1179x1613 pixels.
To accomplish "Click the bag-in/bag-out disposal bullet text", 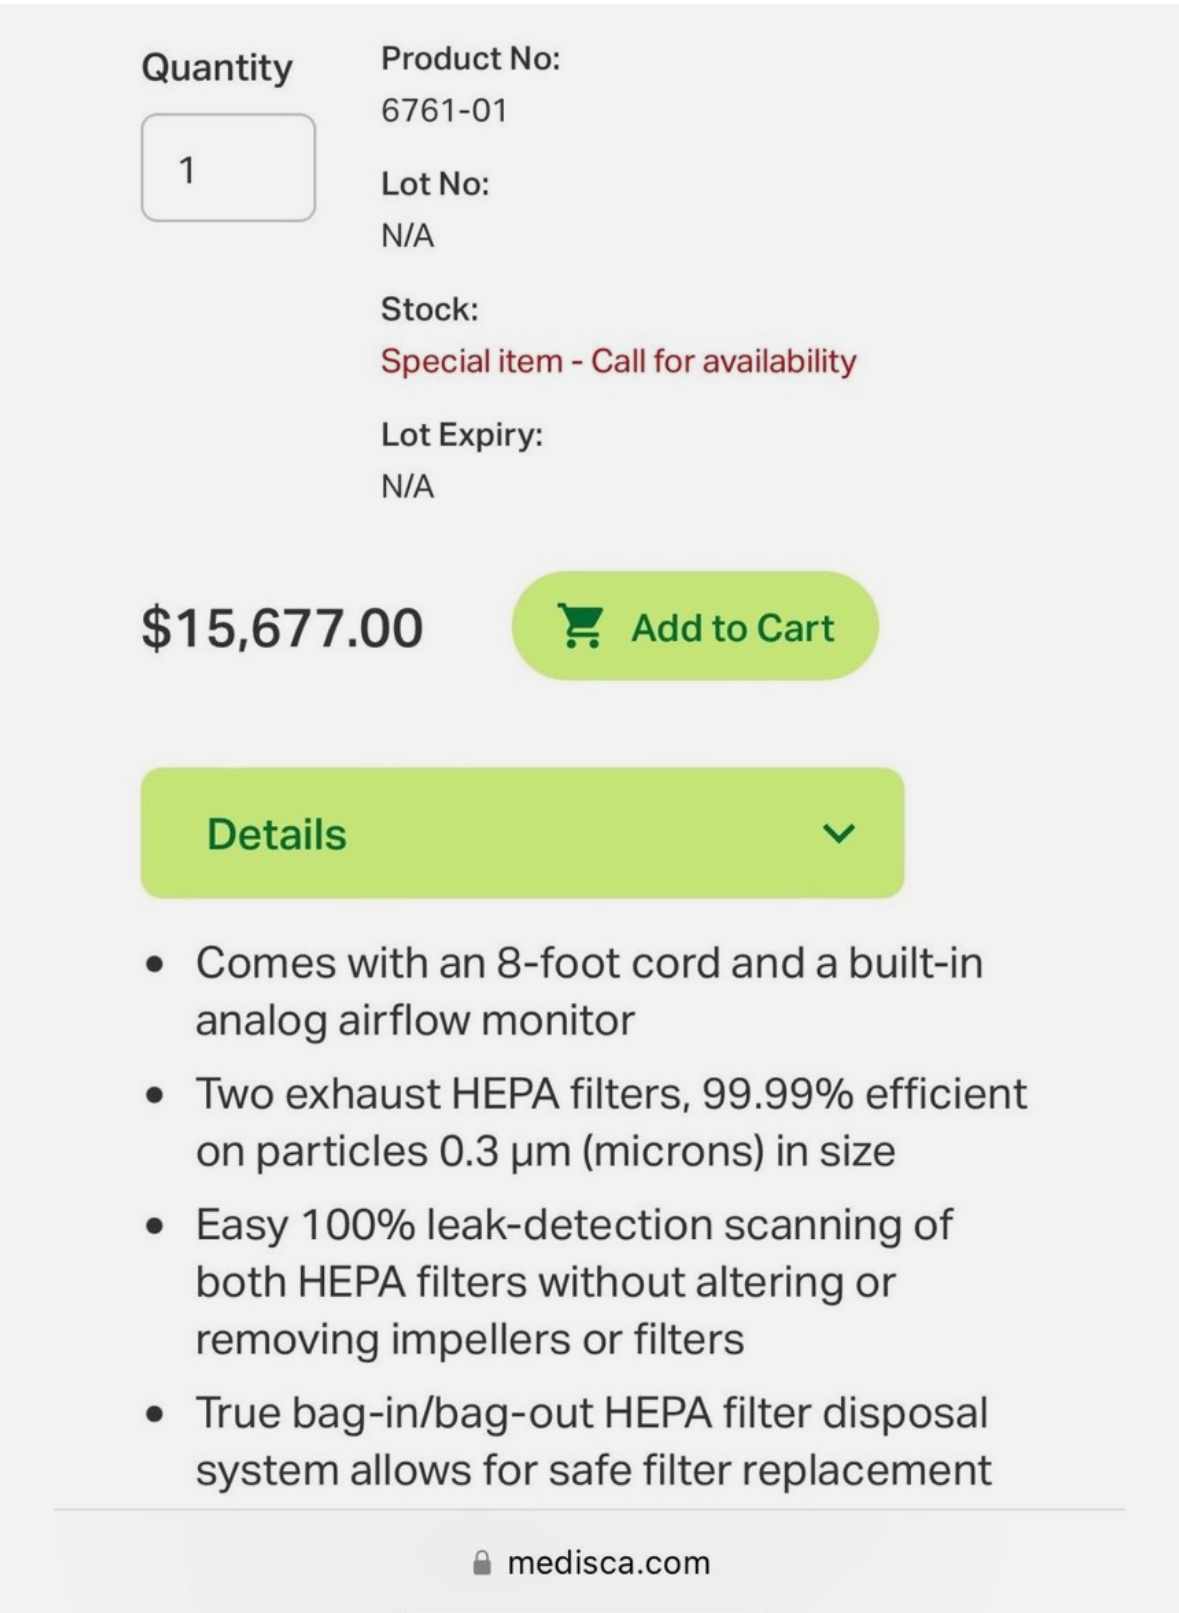I will click(x=592, y=1441).
